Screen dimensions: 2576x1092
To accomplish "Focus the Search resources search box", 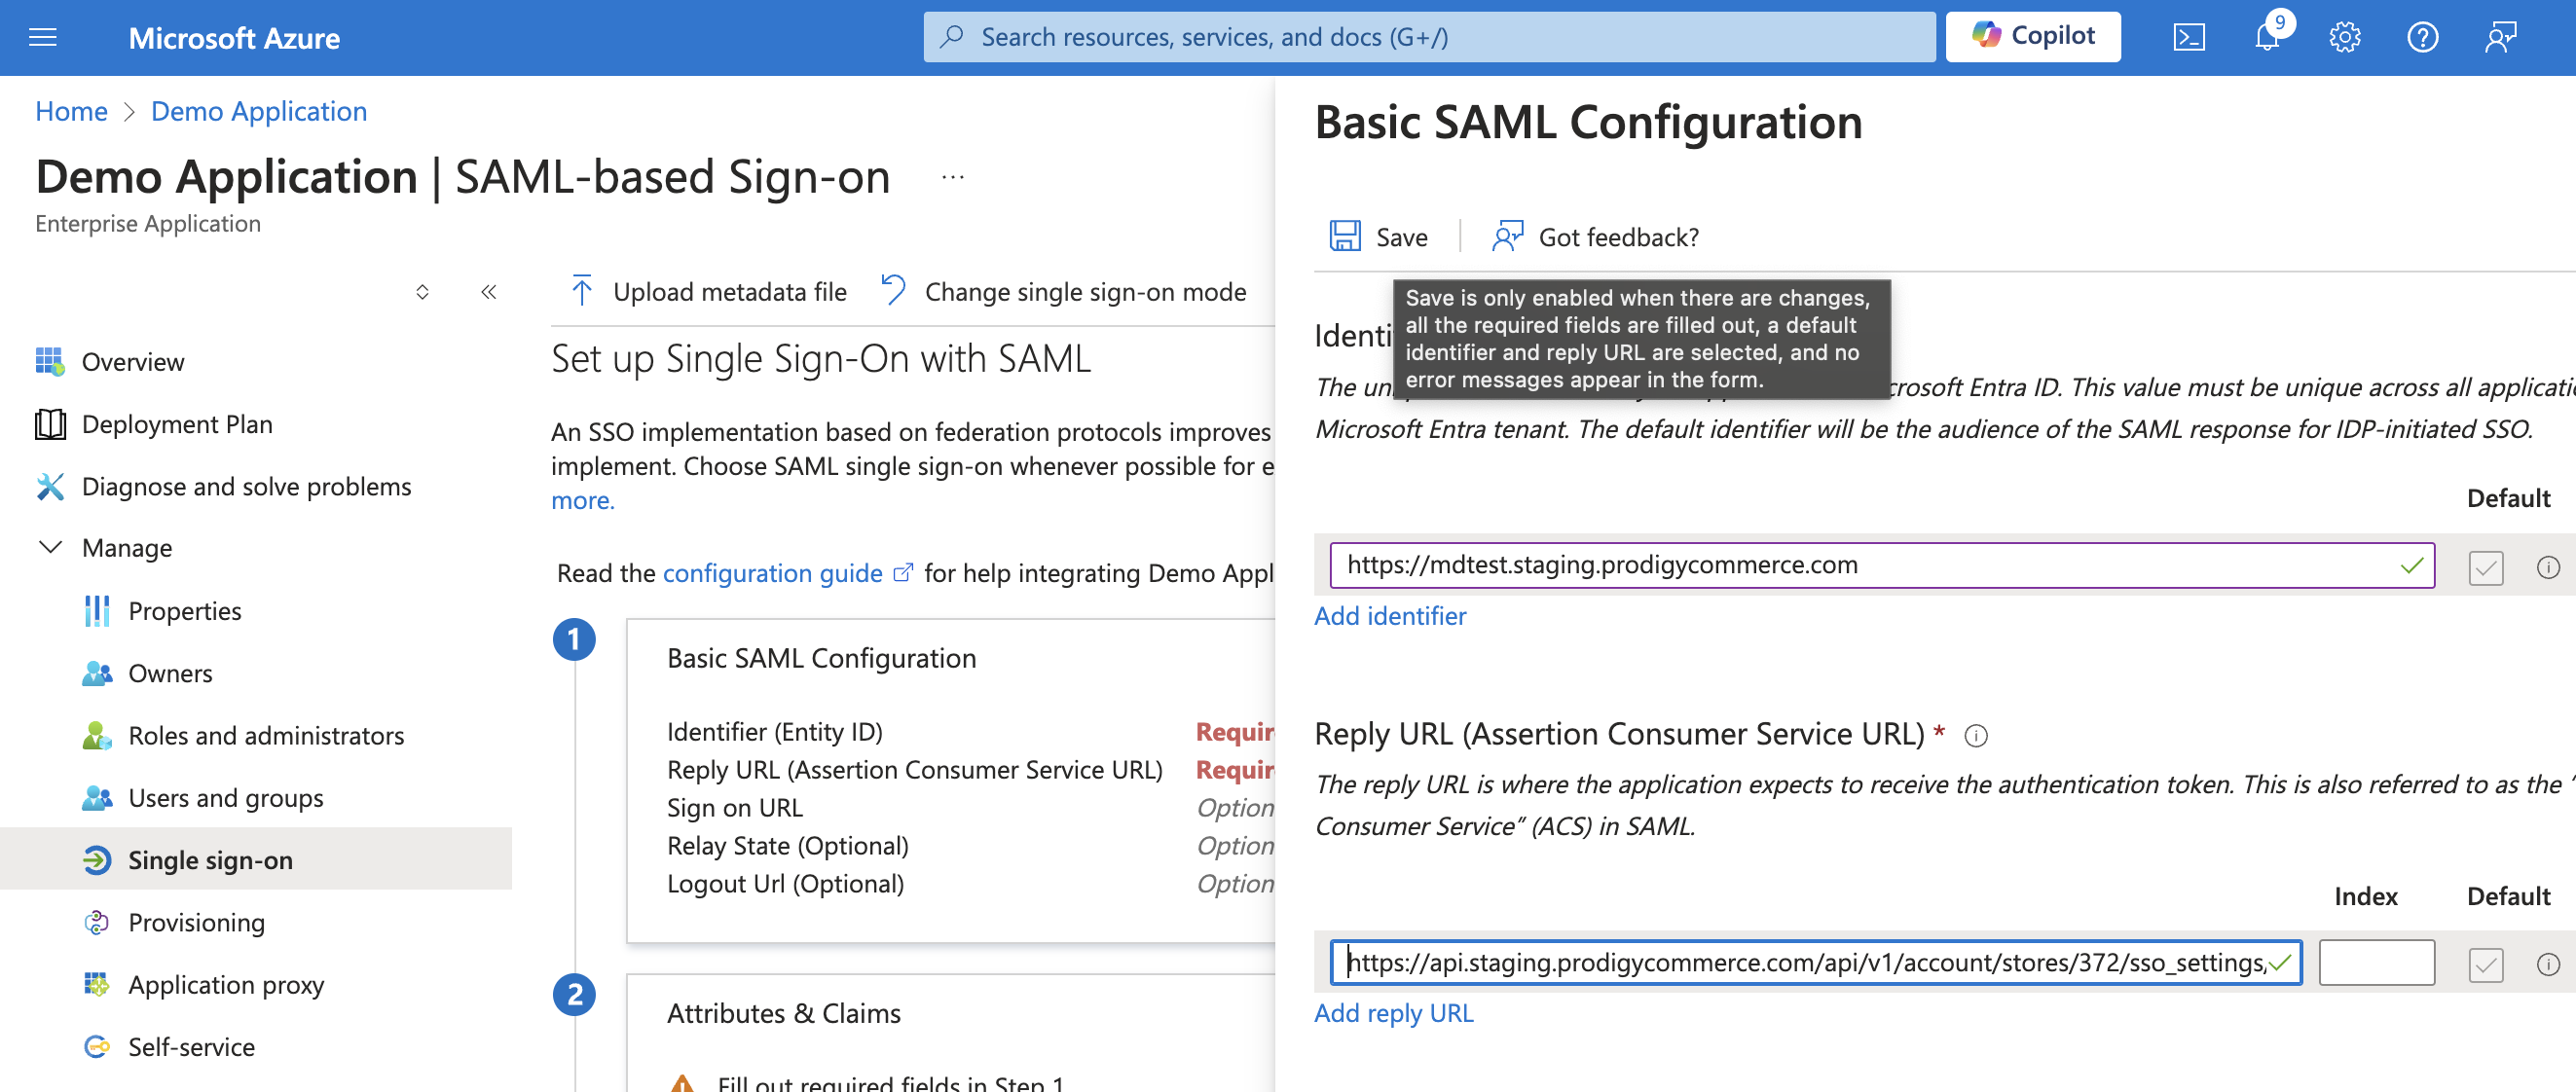I will (x=1428, y=37).
